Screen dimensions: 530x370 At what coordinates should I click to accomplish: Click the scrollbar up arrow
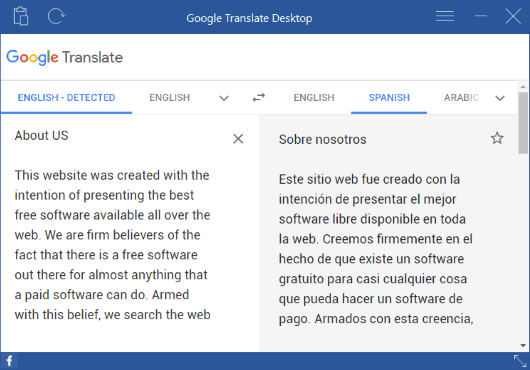523,87
